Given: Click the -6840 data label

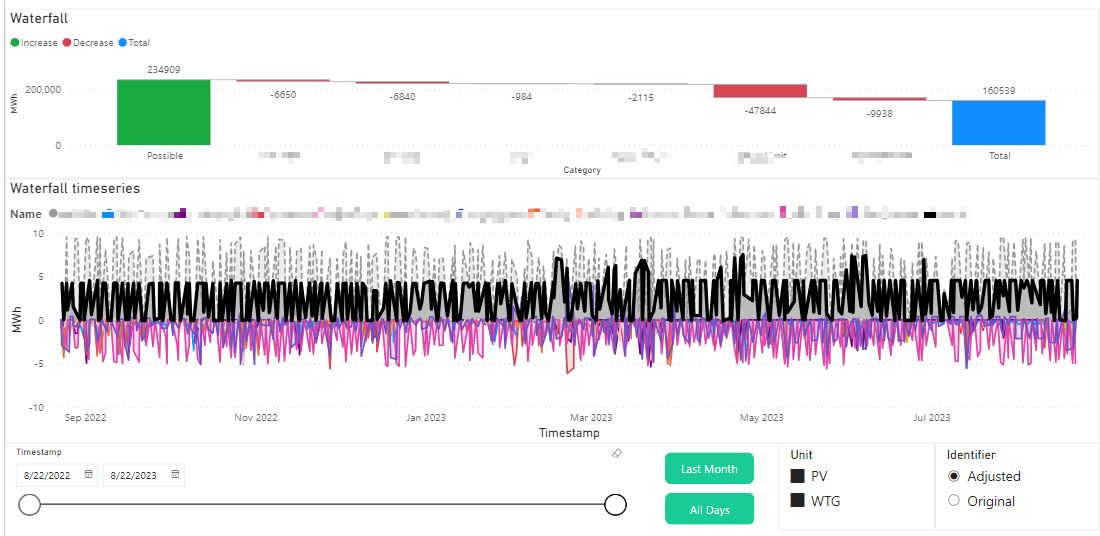Looking at the screenshot, I should [x=403, y=97].
